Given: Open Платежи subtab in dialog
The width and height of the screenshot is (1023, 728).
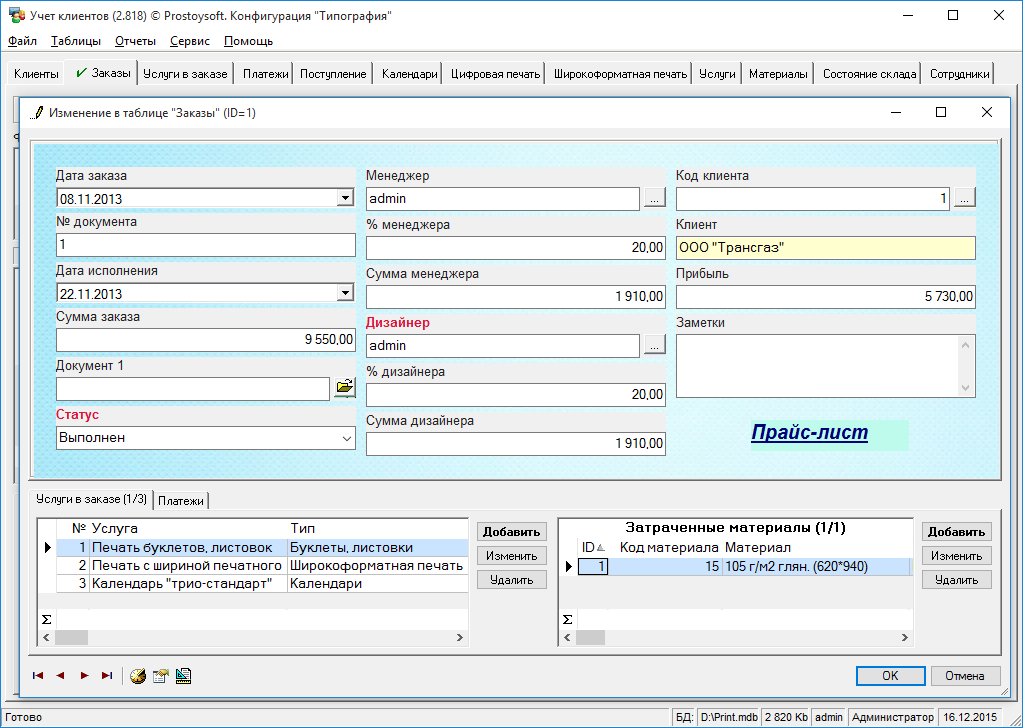Looking at the screenshot, I should tap(181, 500).
